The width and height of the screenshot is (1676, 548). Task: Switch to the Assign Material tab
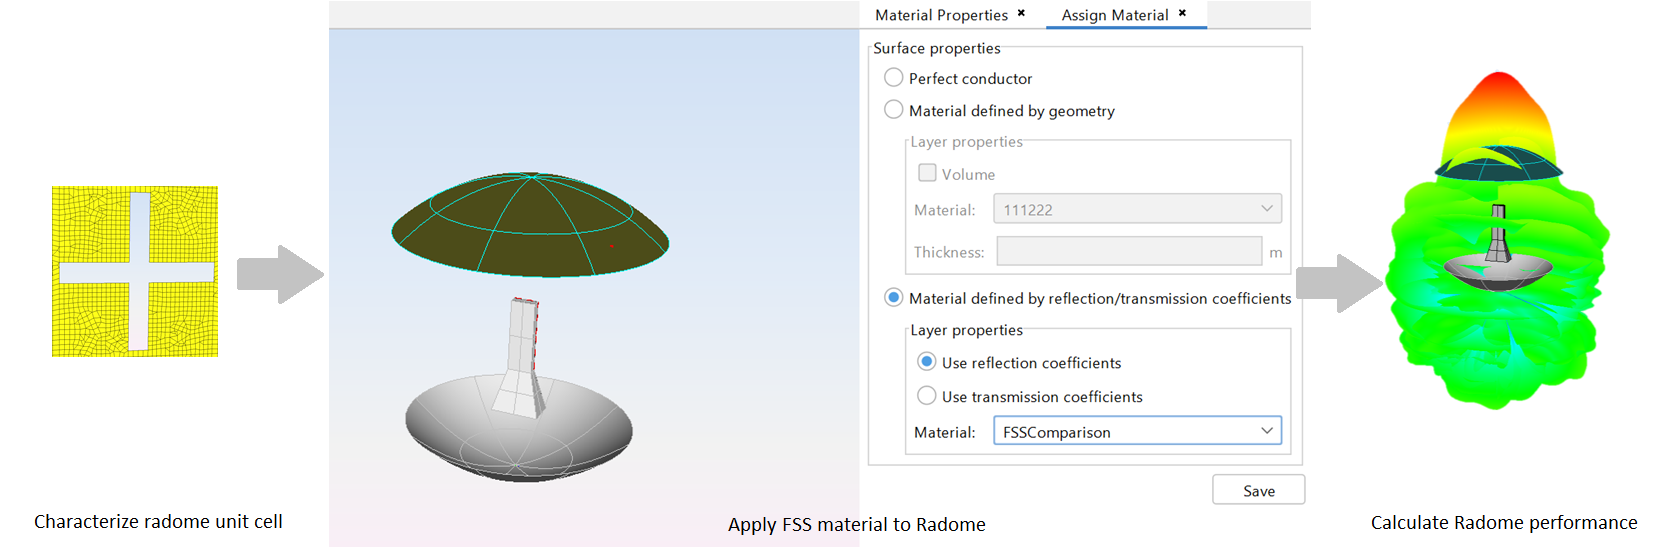[1114, 15]
